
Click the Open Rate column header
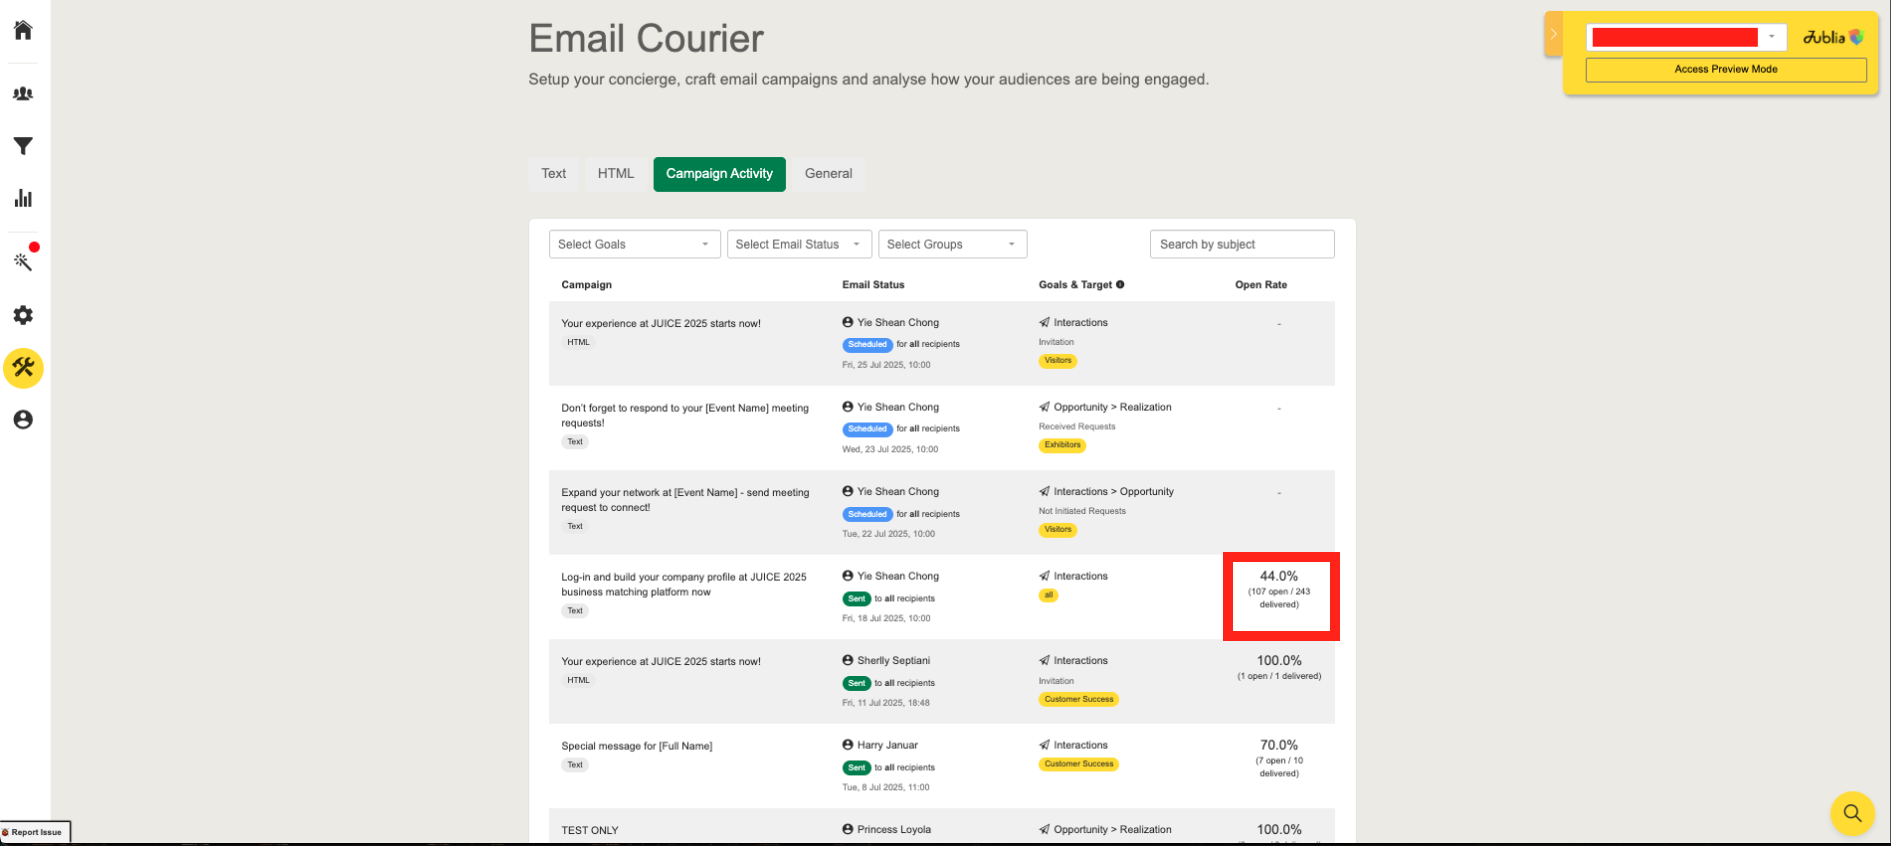[x=1261, y=285]
